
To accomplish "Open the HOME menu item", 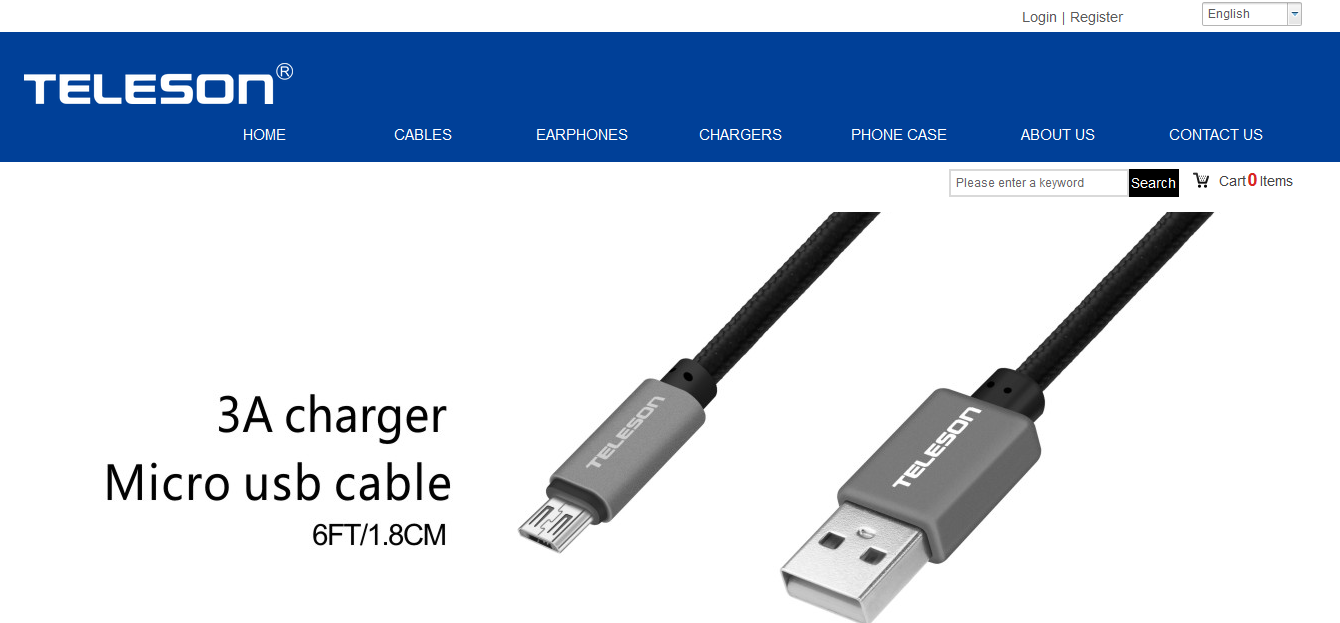I will tap(264, 135).
